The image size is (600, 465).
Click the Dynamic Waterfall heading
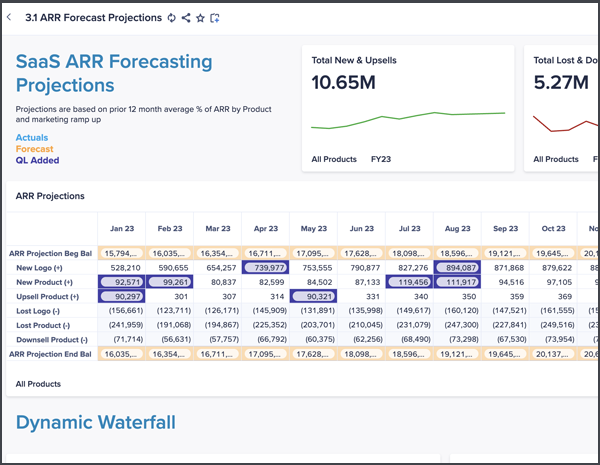[x=96, y=423]
